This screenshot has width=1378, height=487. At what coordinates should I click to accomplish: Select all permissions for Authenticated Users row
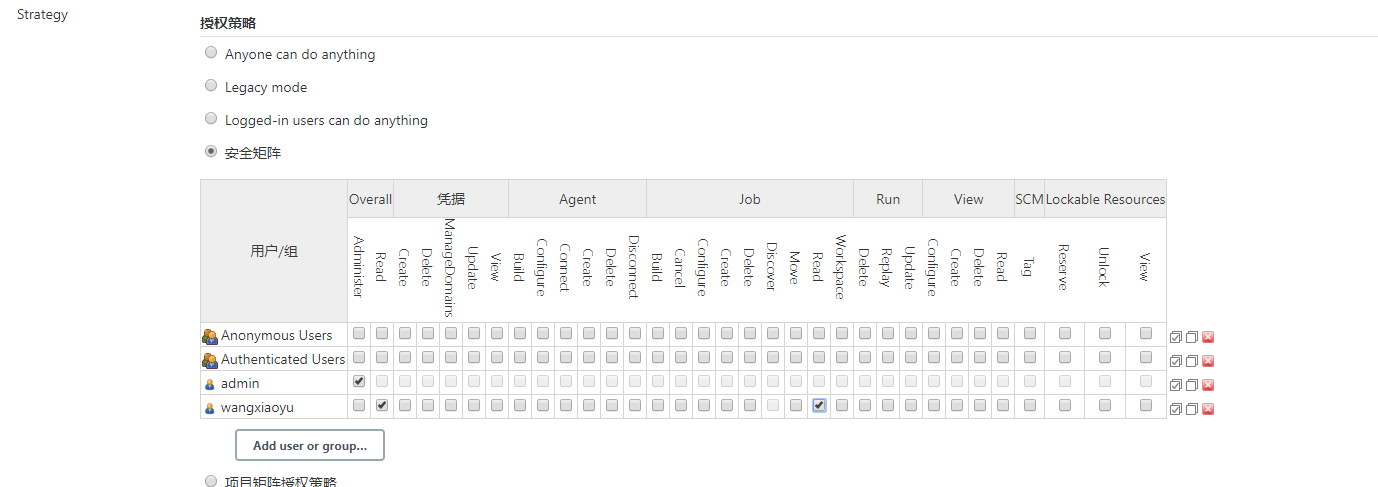(1176, 361)
